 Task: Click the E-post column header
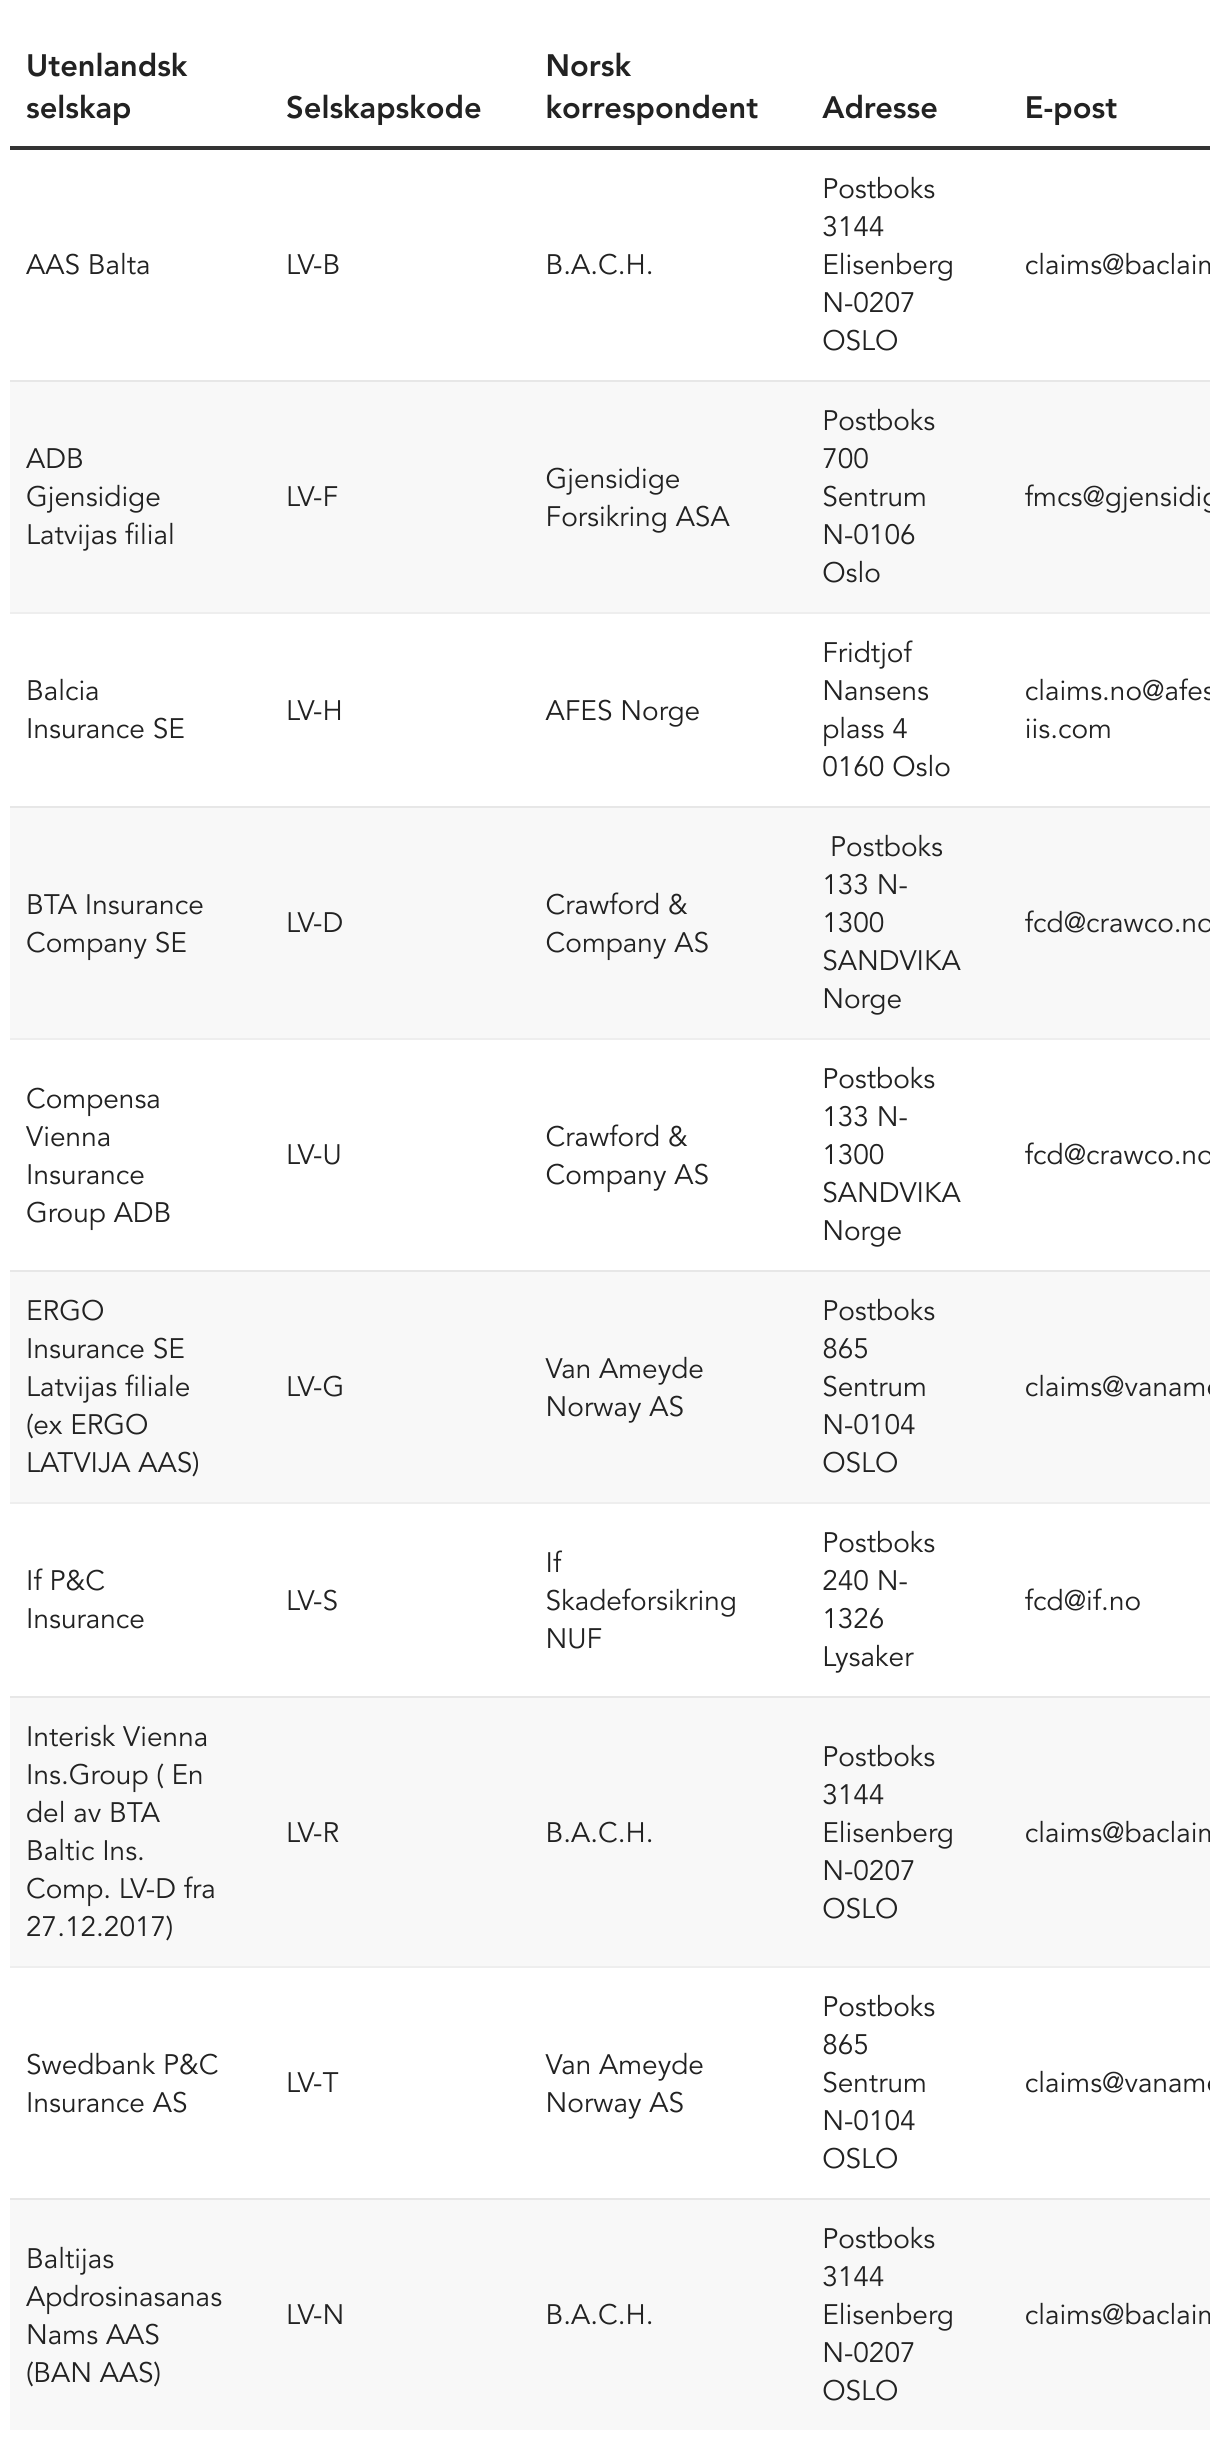coord(1071,108)
